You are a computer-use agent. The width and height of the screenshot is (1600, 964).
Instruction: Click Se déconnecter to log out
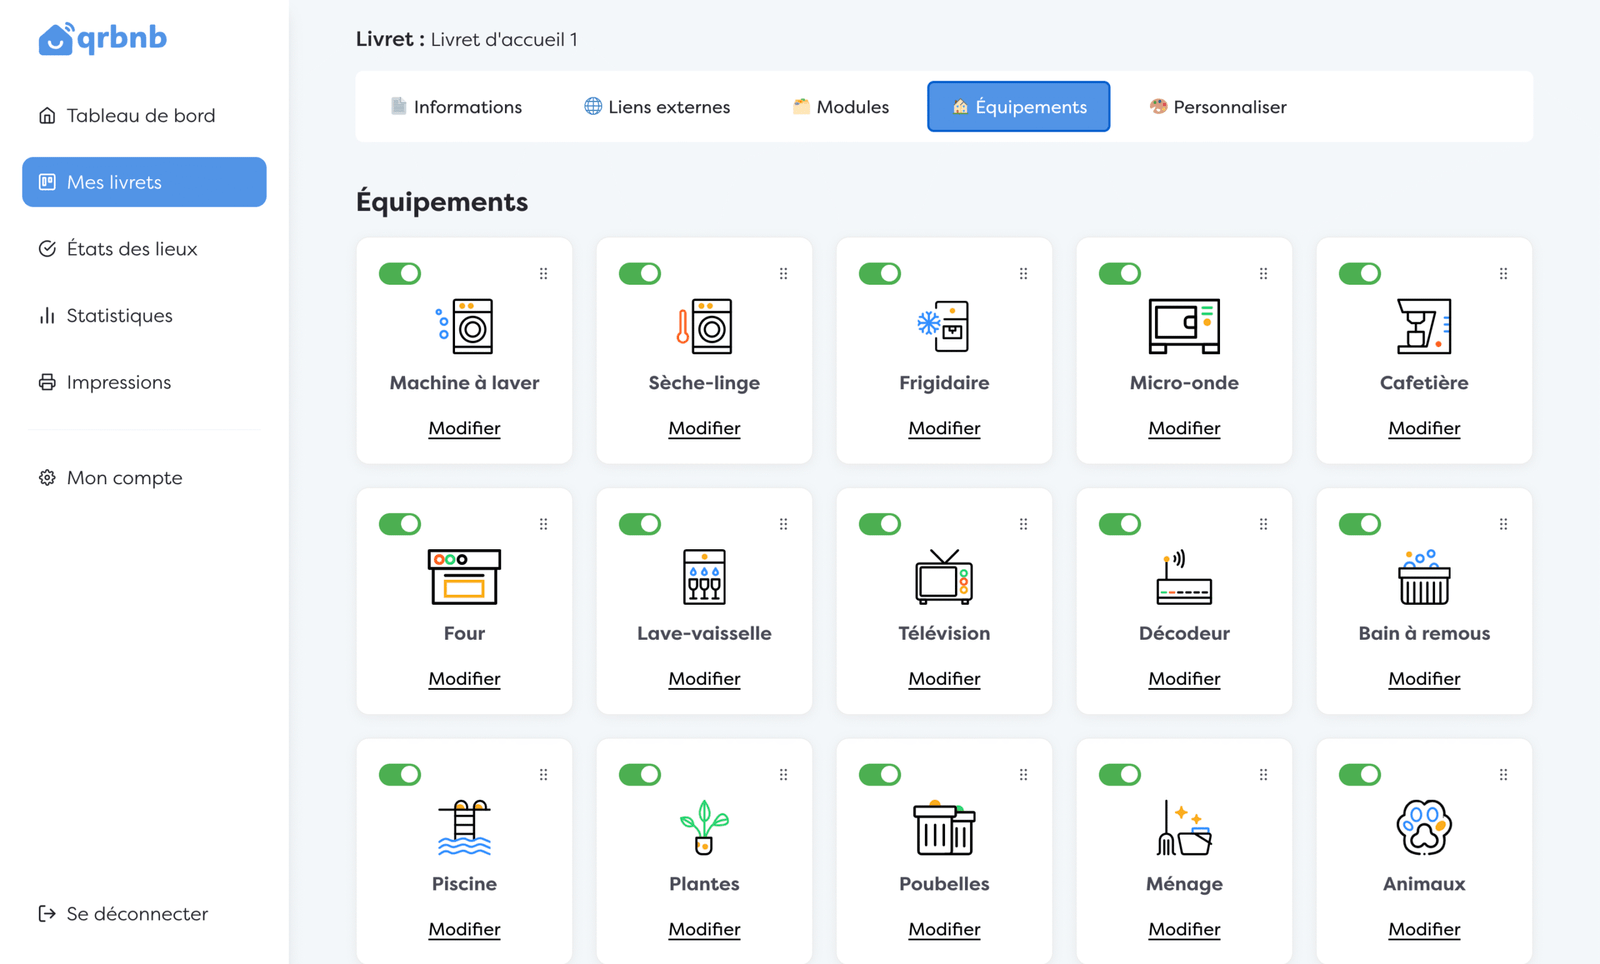point(137,914)
